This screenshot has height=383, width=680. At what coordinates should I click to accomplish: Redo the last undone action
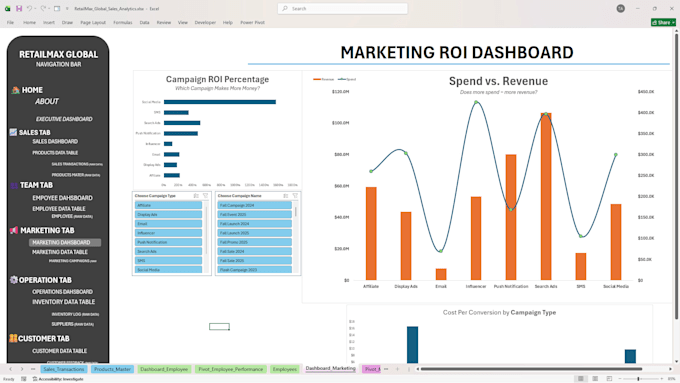click(x=42, y=8)
